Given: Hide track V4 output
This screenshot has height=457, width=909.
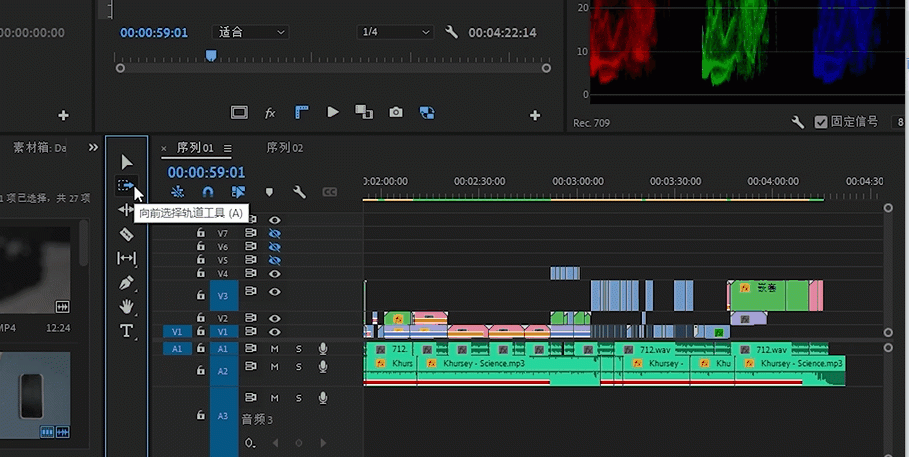Looking at the screenshot, I should (x=274, y=273).
